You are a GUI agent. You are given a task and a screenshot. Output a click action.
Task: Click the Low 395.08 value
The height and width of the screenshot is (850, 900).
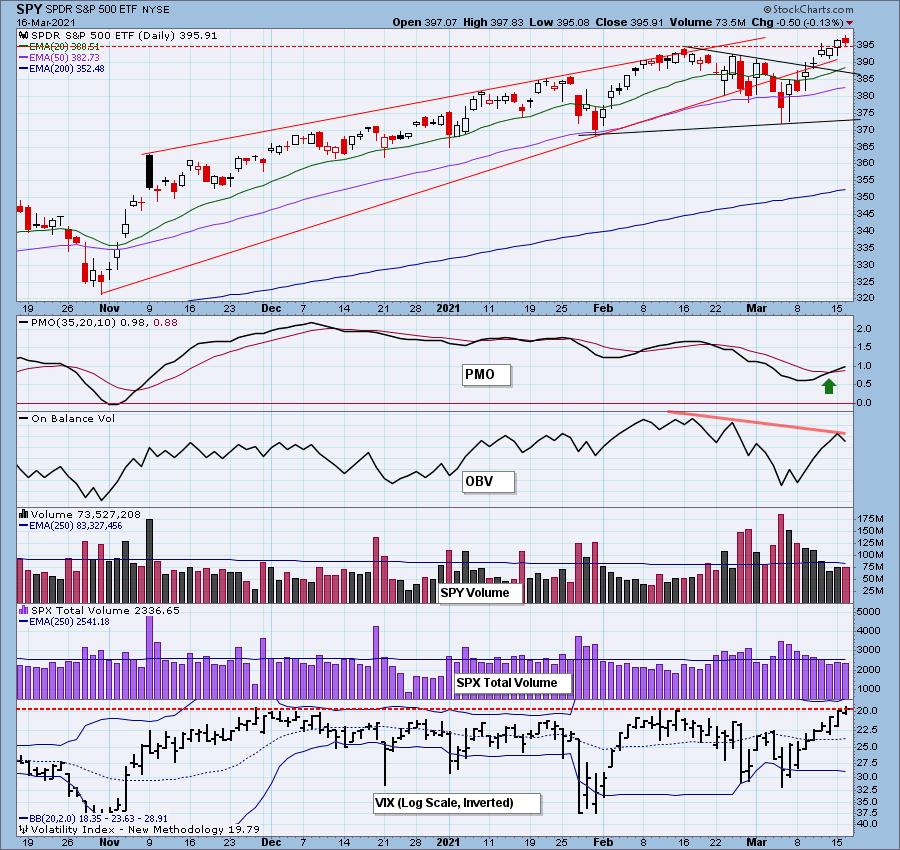pos(560,22)
